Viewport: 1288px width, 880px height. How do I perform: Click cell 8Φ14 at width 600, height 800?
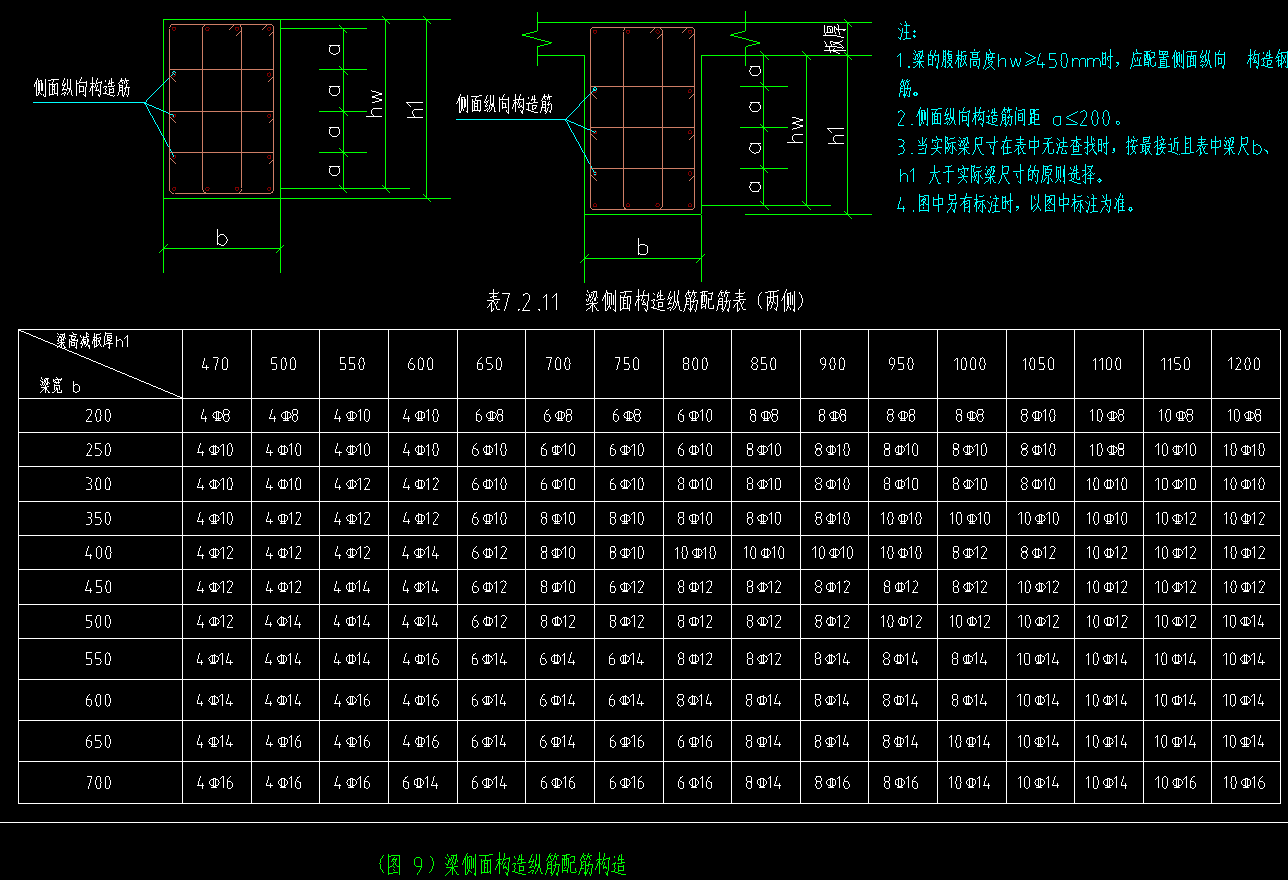(x=695, y=701)
